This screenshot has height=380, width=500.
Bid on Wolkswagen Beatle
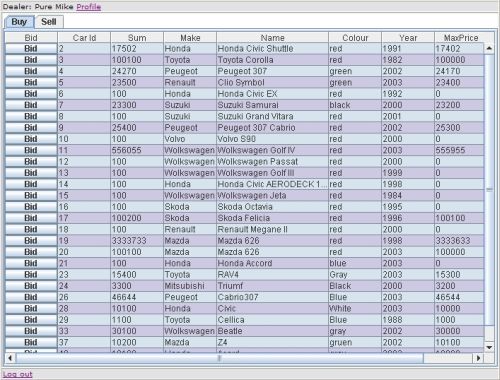coord(31,331)
